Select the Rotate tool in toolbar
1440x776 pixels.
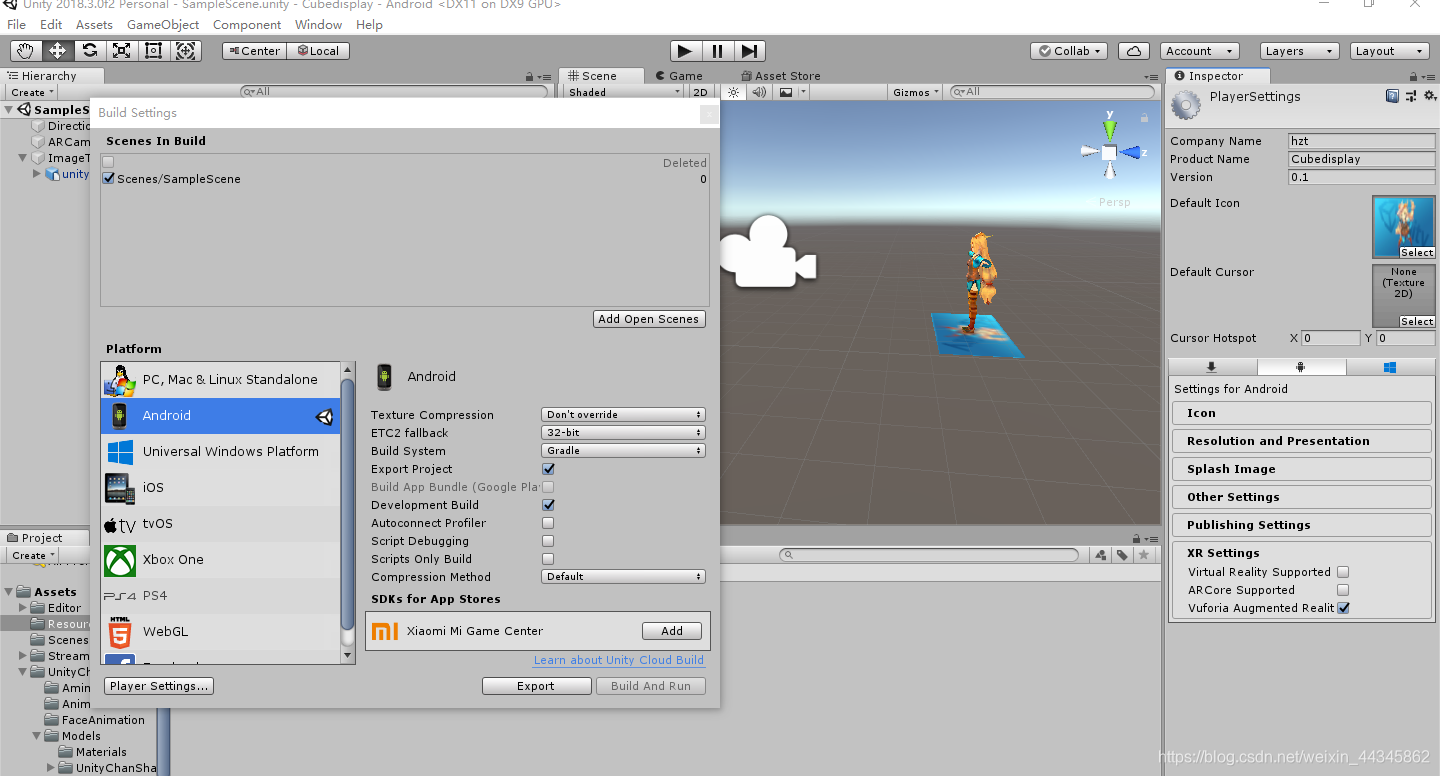[x=90, y=51]
